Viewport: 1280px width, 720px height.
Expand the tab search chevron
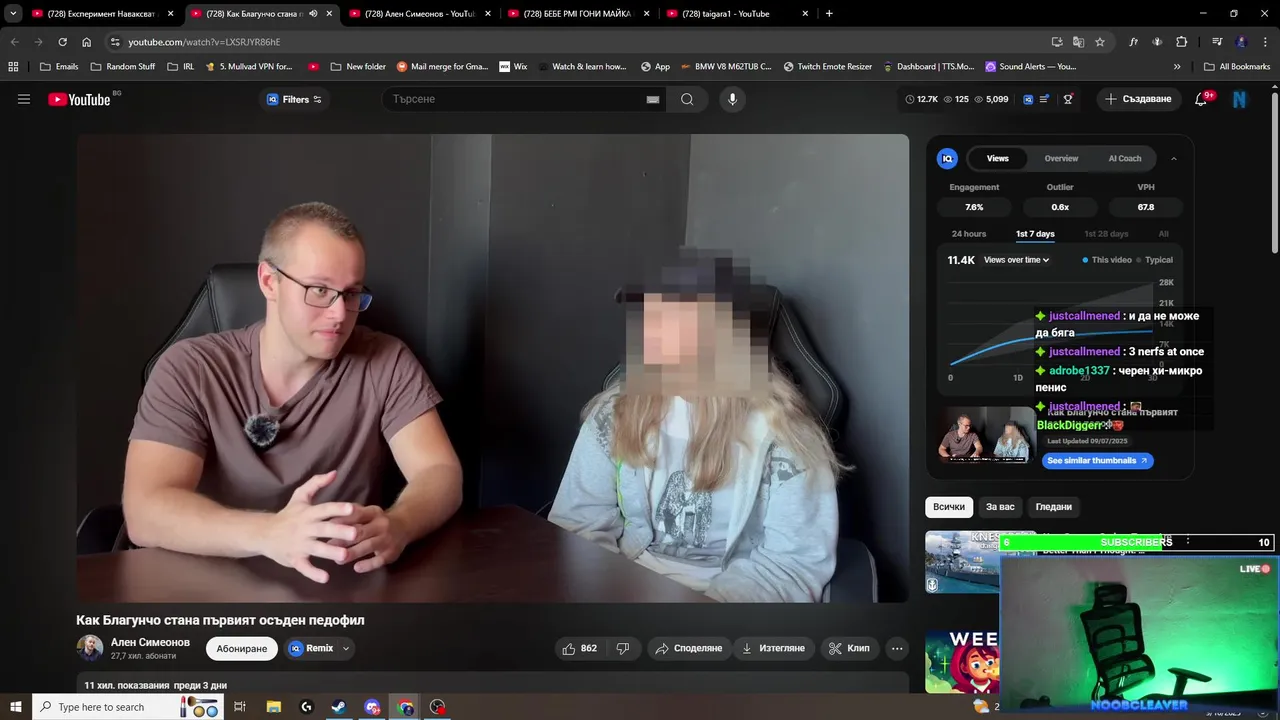[13, 14]
